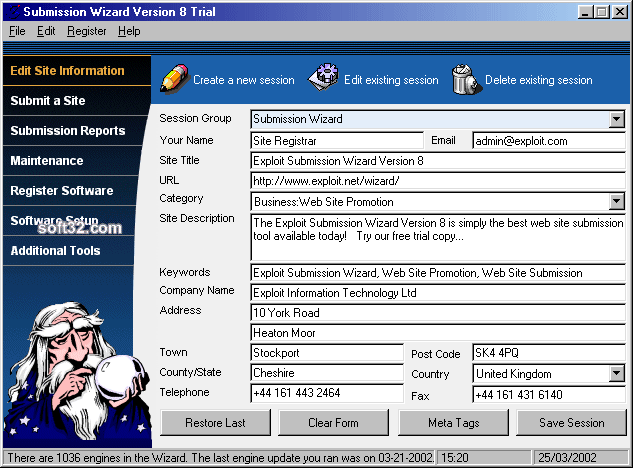Click the Keywords field
This screenshot has height=468, width=633.
pos(438,273)
